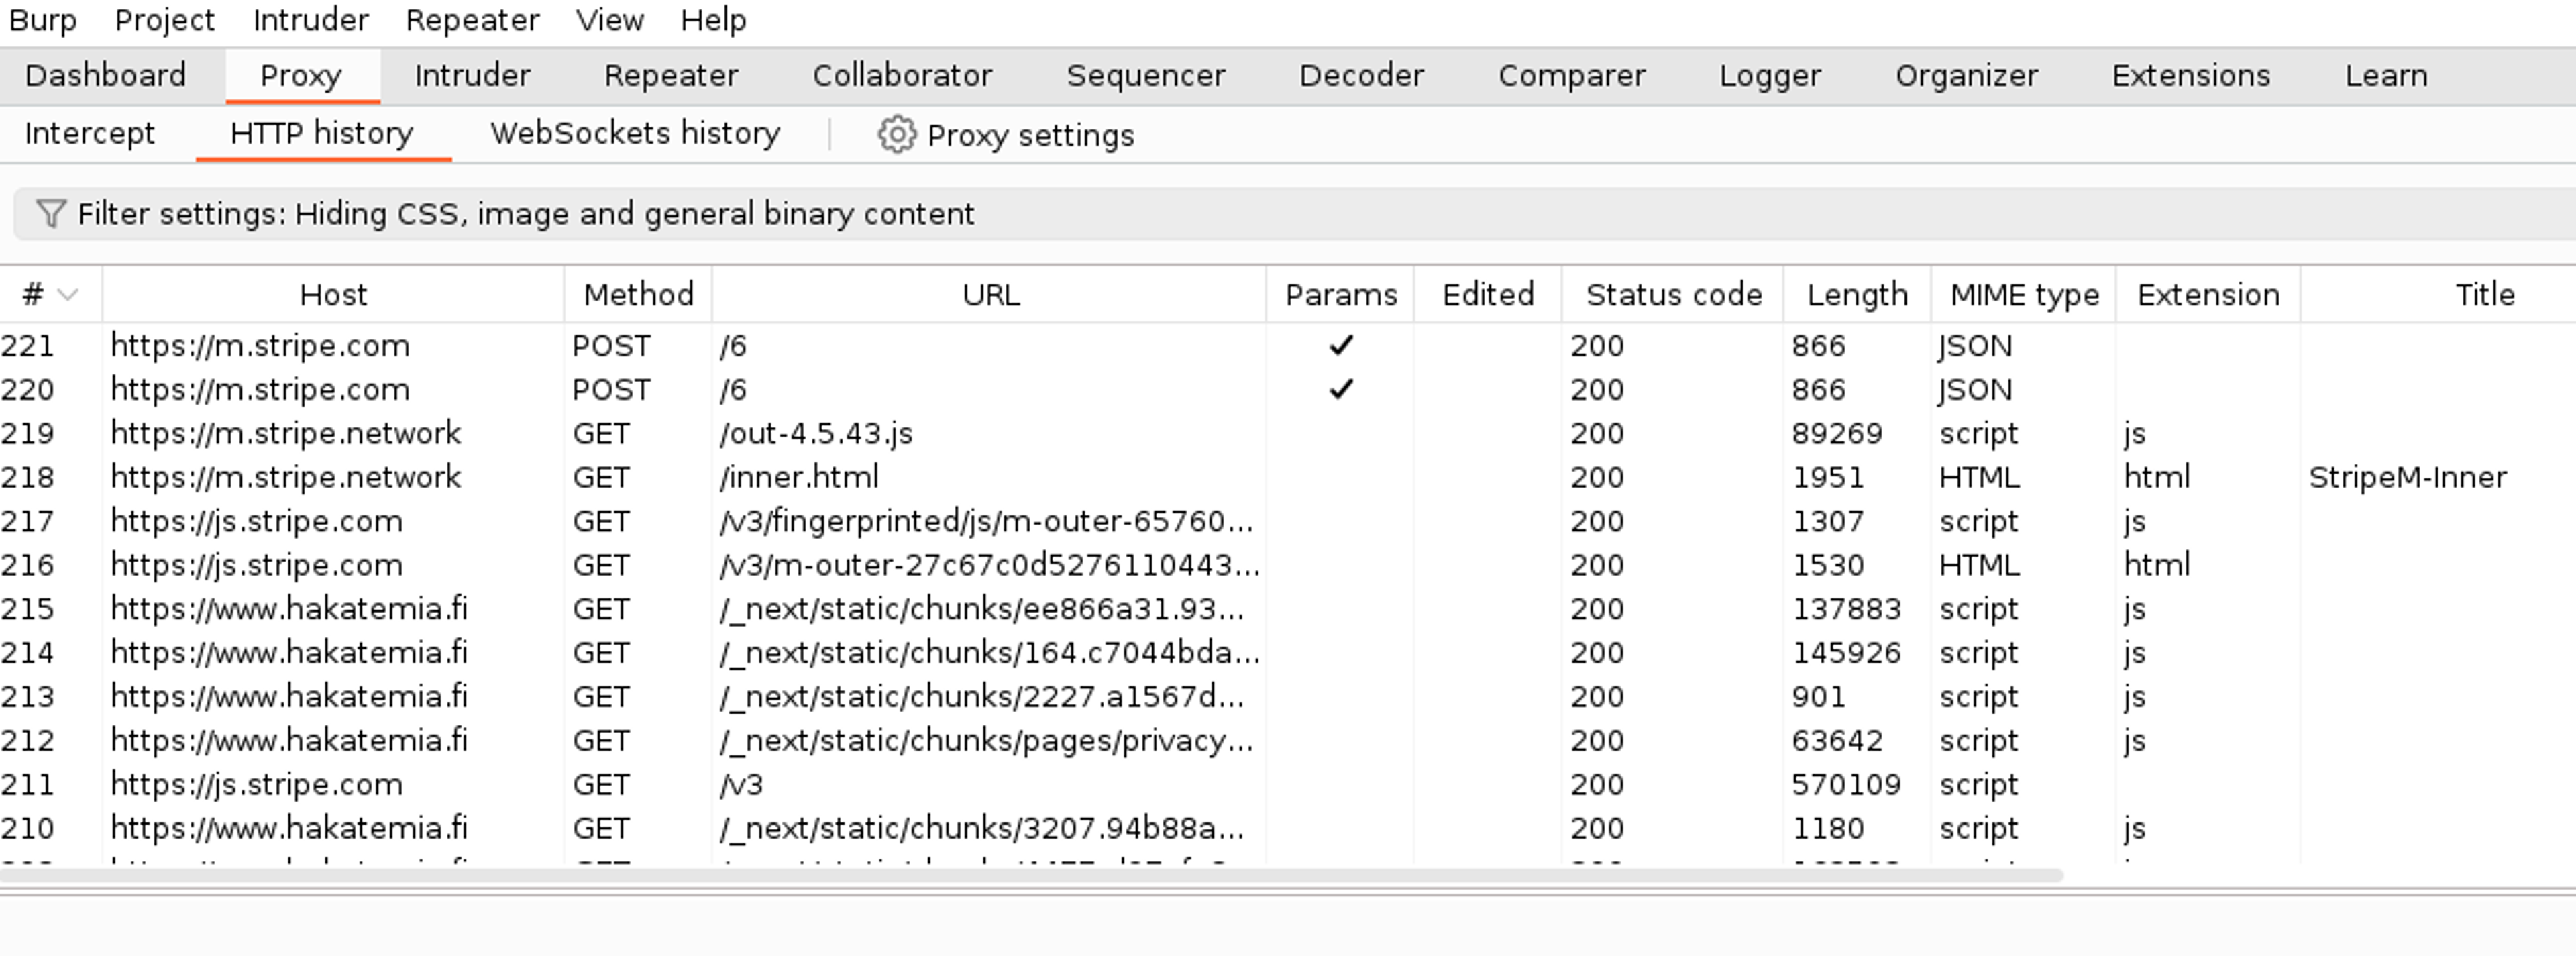This screenshot has height=956, width=2576.
Task: Open the Extensions tab
Action: [2190, 76]
